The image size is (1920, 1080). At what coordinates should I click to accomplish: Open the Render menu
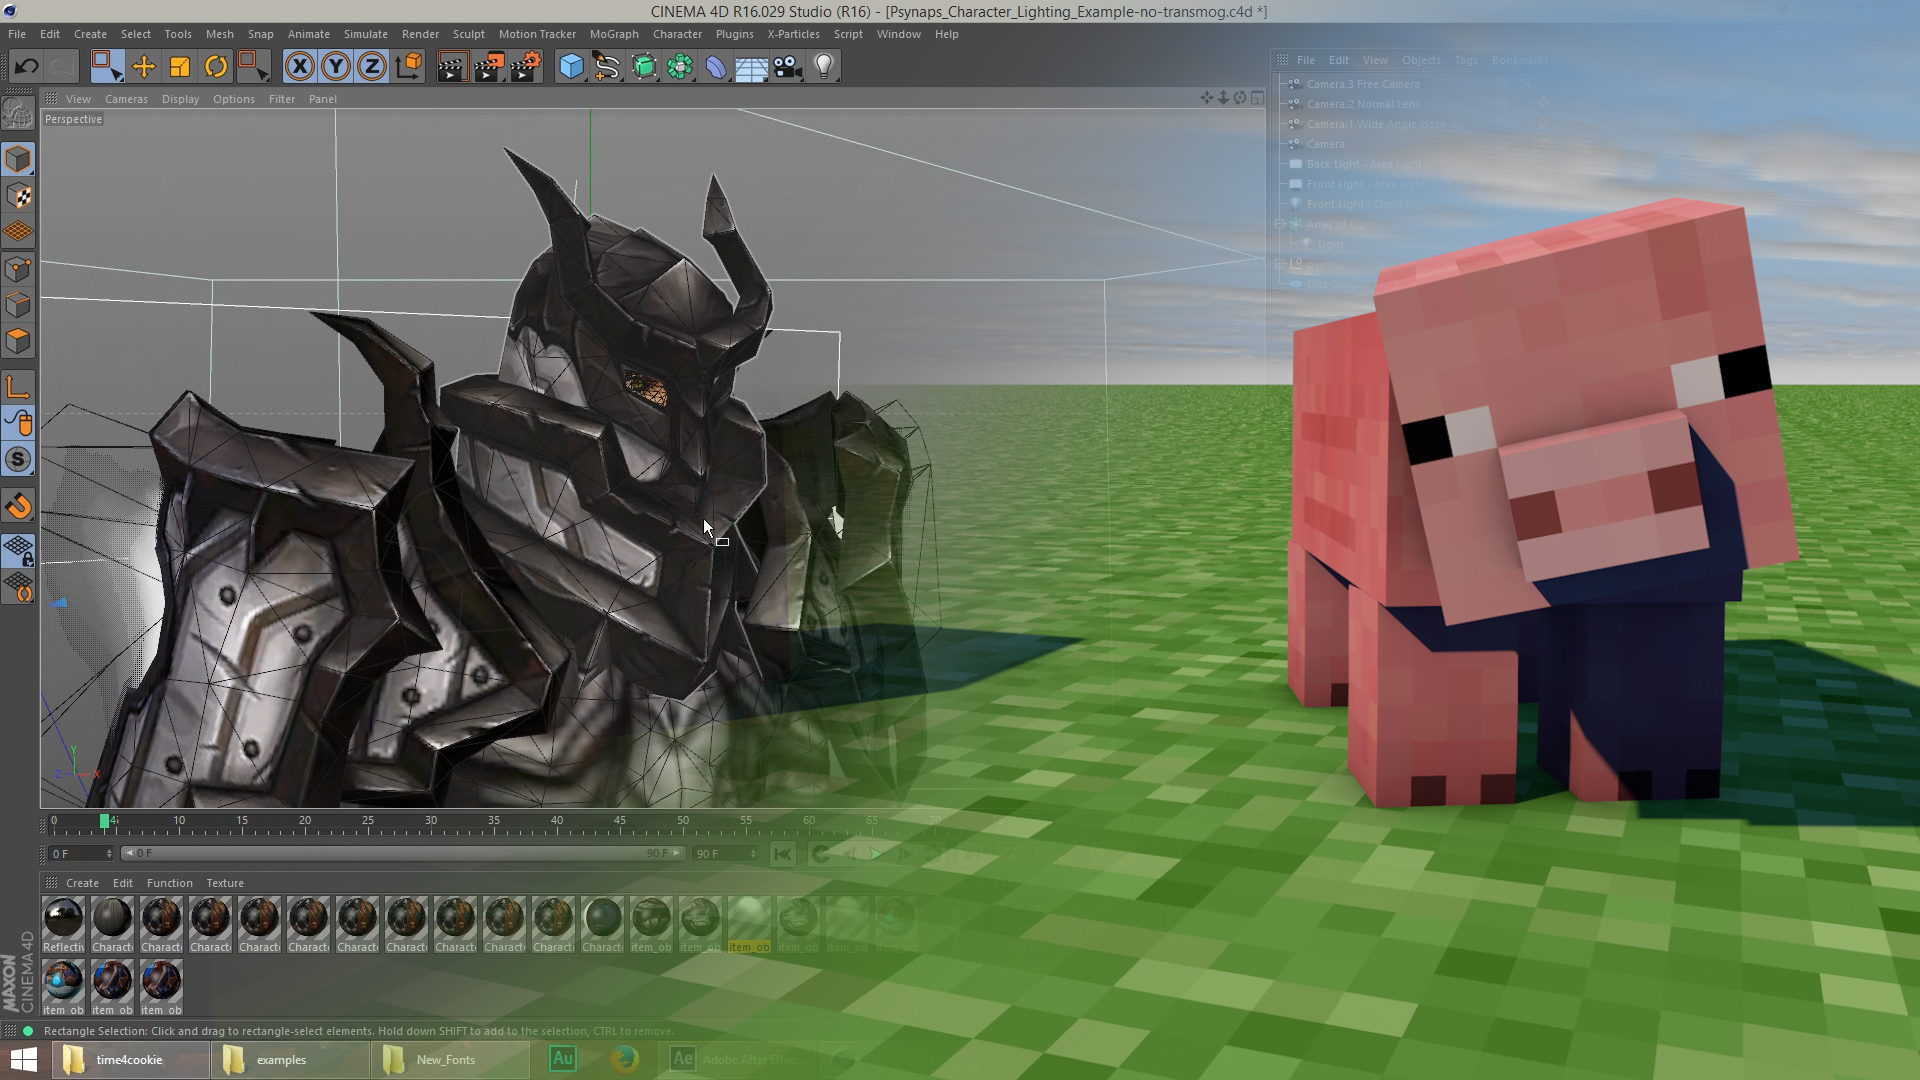[420, 34]
